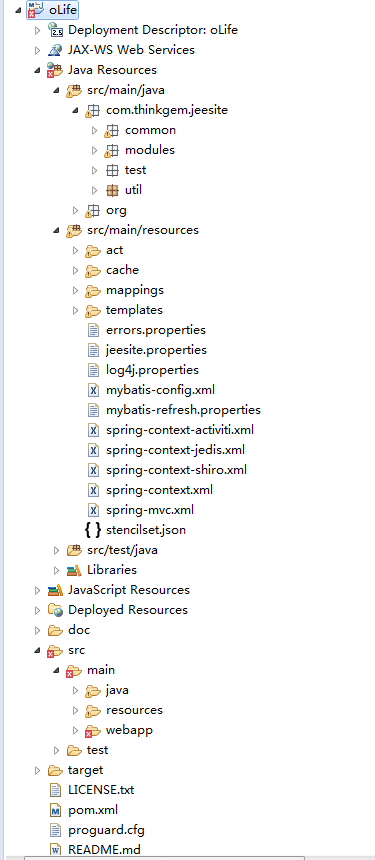Expand the target folder arrow
The width and height of the screenshot is (375, 860).
tap(37, 771)
